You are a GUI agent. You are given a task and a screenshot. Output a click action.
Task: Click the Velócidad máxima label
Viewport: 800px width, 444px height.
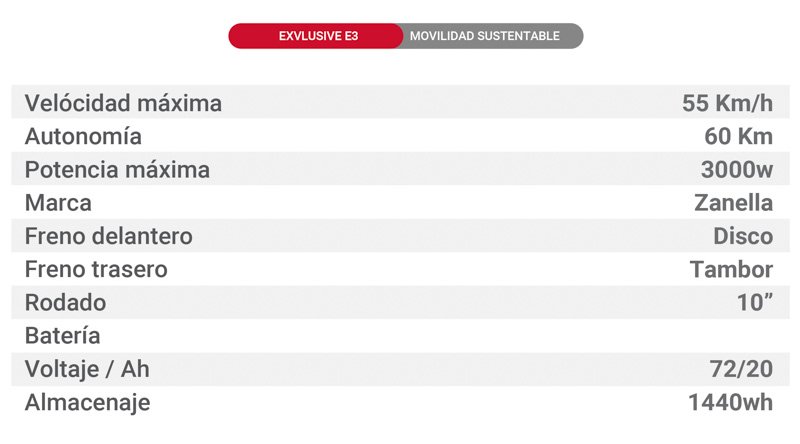123,103
